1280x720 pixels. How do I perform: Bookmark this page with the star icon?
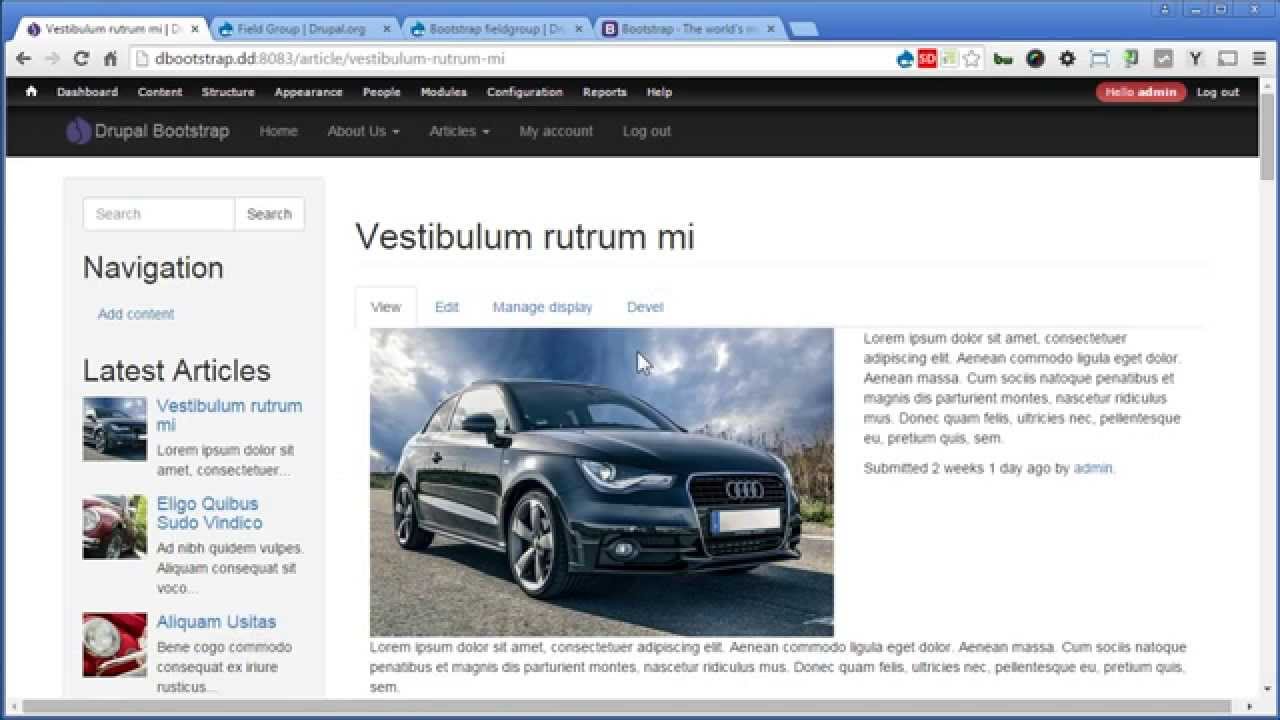971,59
